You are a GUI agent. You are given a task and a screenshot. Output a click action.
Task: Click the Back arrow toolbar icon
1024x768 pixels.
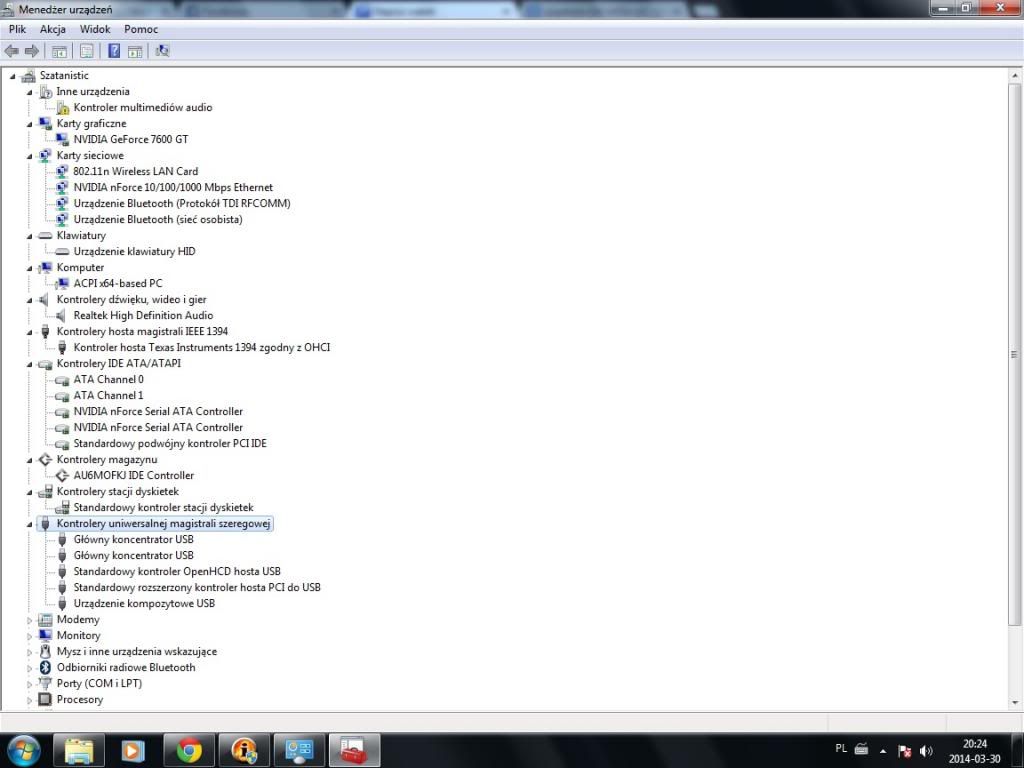click(11, 51)
